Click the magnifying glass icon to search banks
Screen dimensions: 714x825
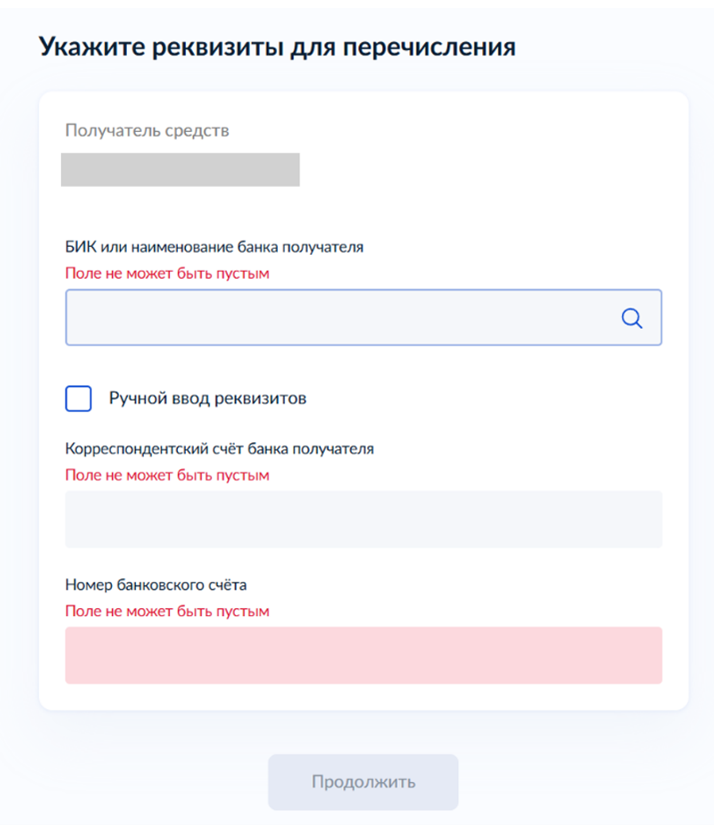tap(632, 318)
